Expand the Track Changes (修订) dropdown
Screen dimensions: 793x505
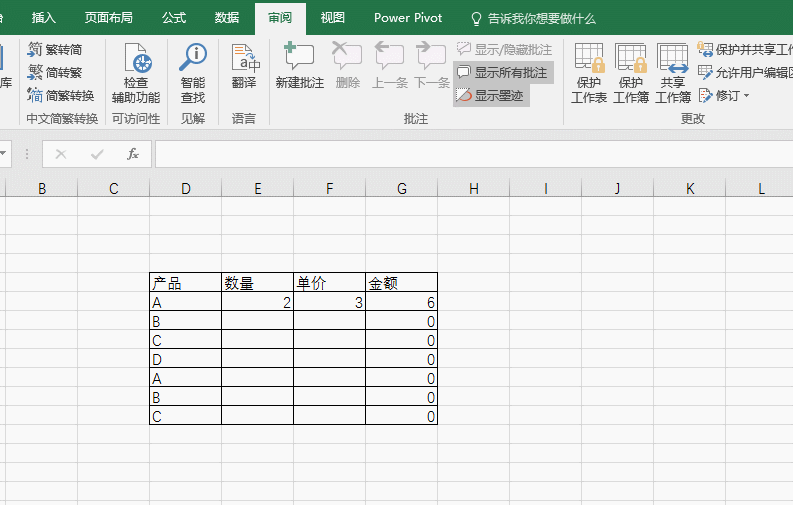(746, 96)
